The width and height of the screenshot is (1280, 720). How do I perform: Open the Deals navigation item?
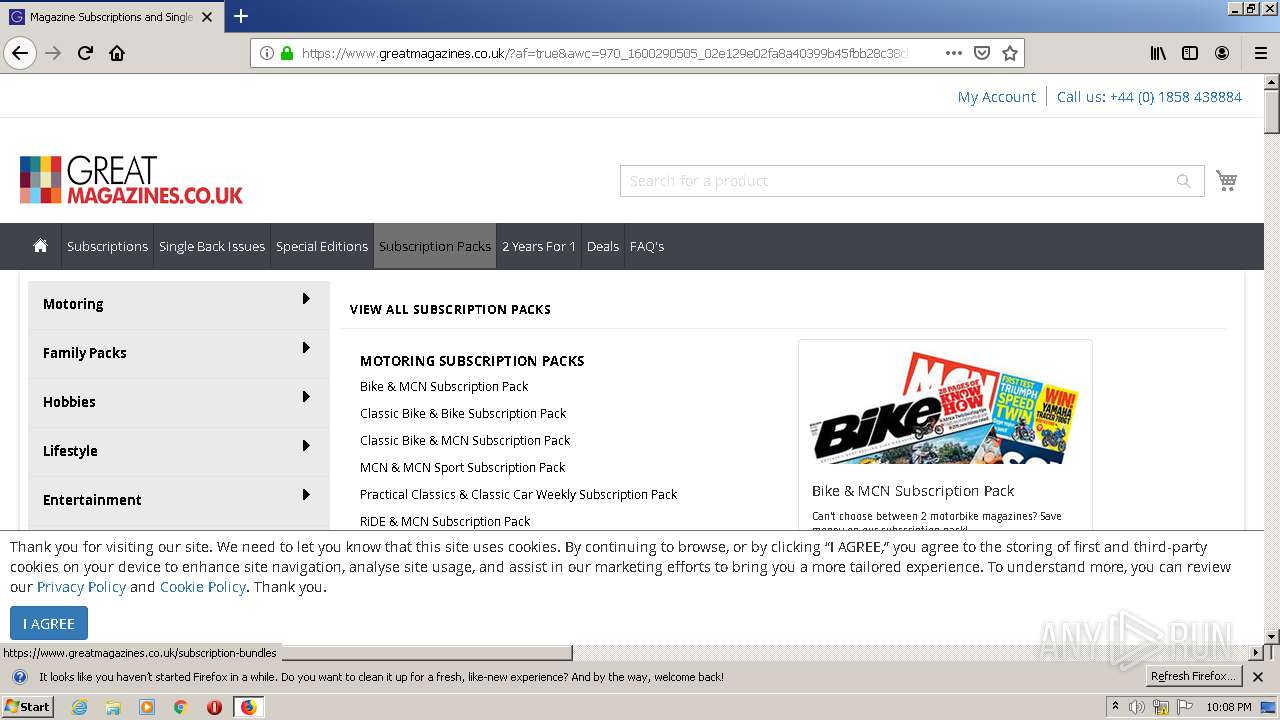[x=603, y=246]
